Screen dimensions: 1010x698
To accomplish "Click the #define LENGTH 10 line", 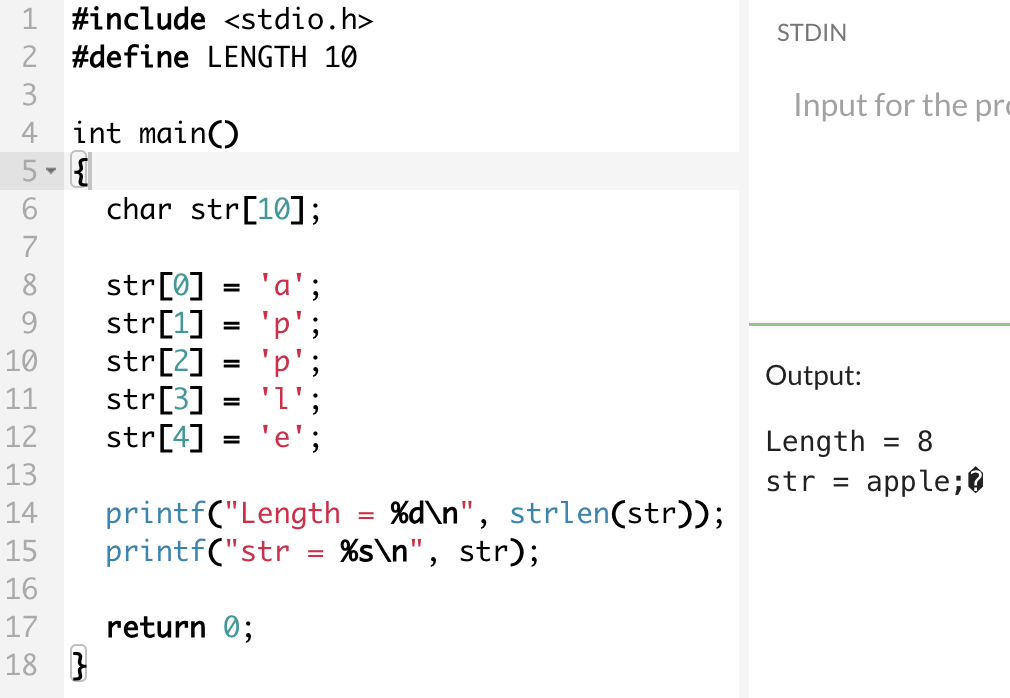I will (x=214, y=57).
